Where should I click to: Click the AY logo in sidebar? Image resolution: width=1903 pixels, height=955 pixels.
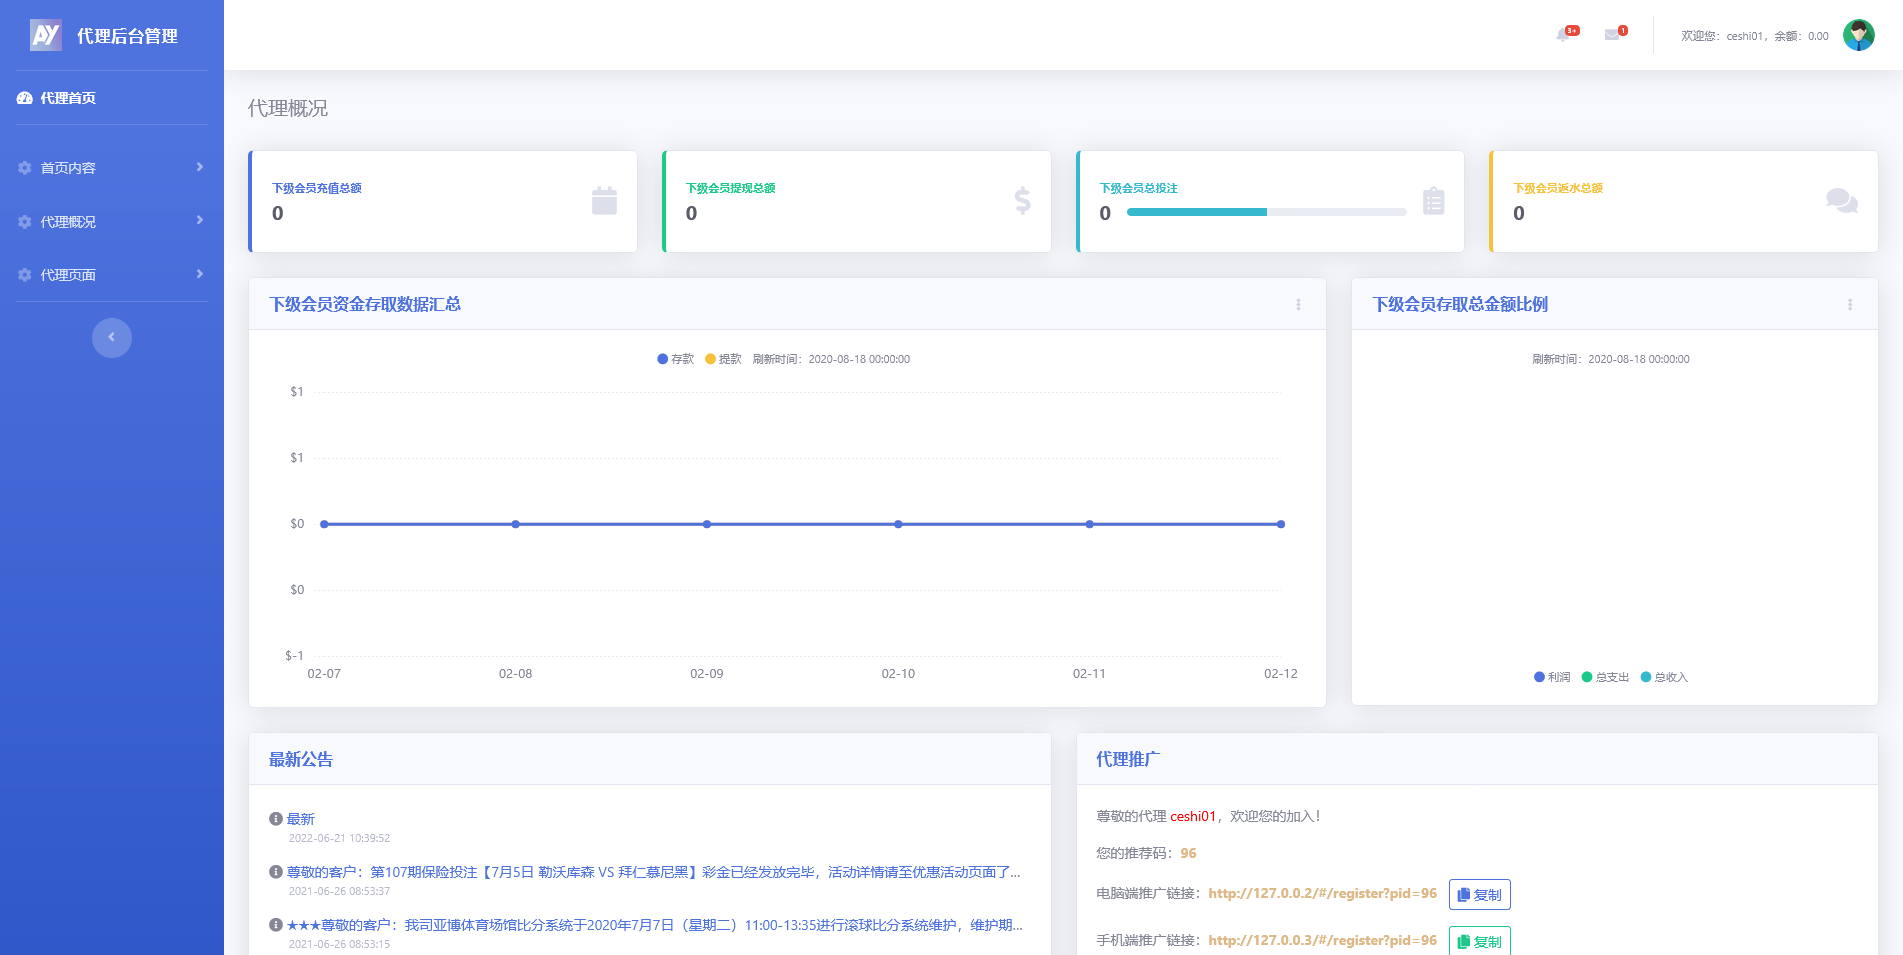(45, 35)
